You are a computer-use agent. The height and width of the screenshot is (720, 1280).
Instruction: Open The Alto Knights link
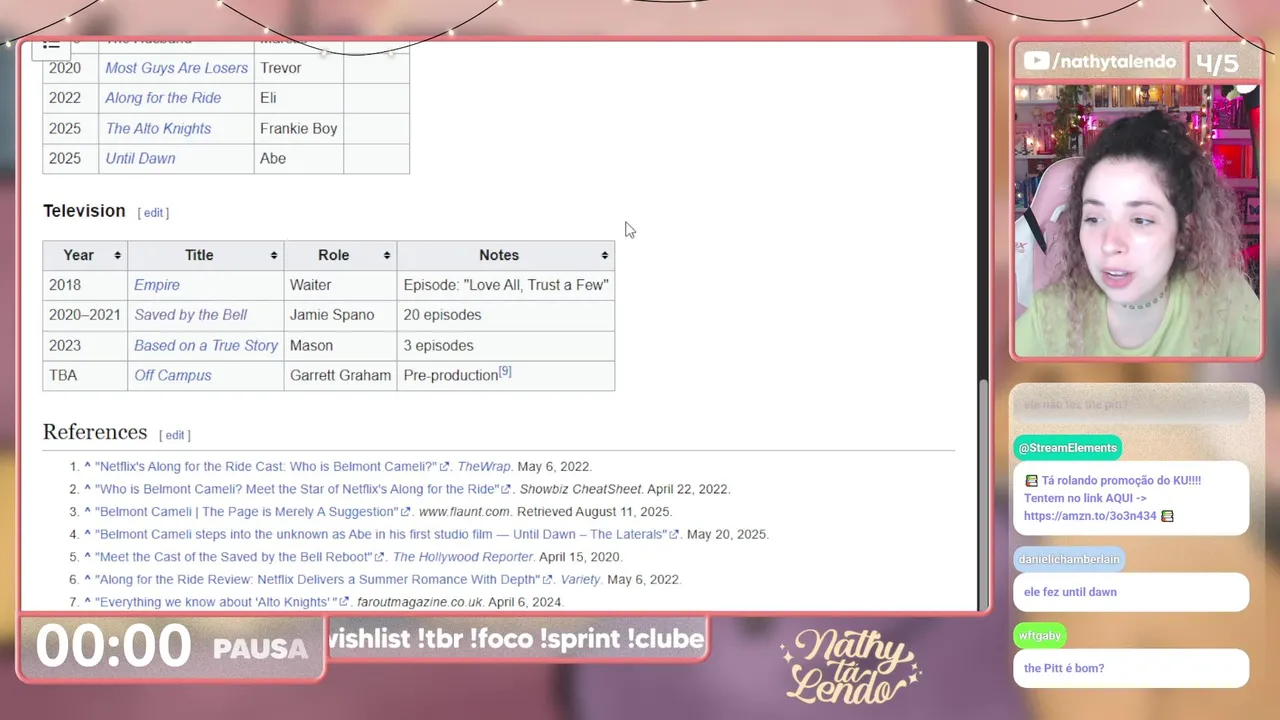158,128
